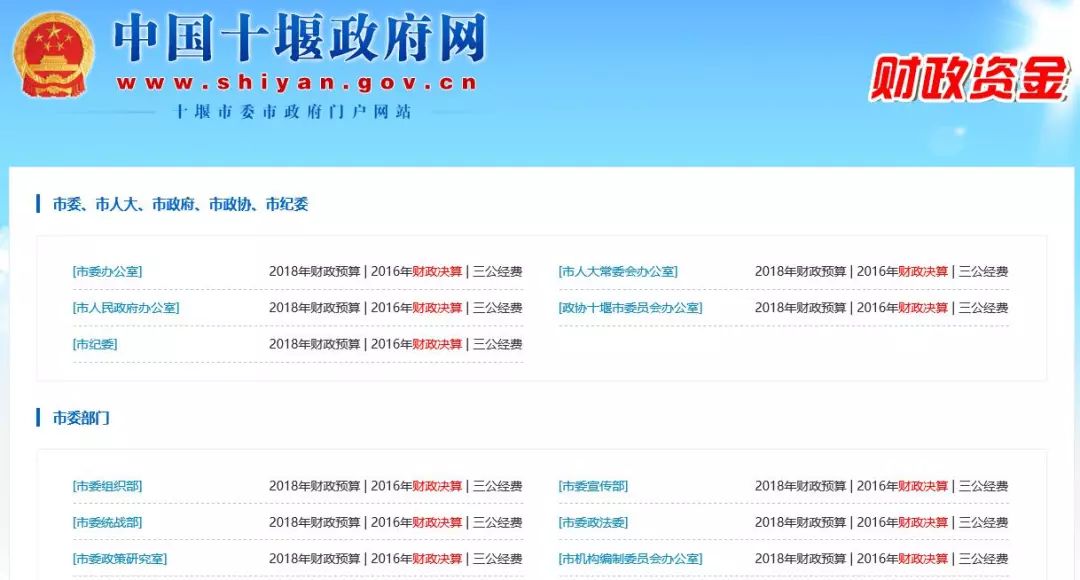Open 三公经费 for 市委办公室

pos(497,271)
